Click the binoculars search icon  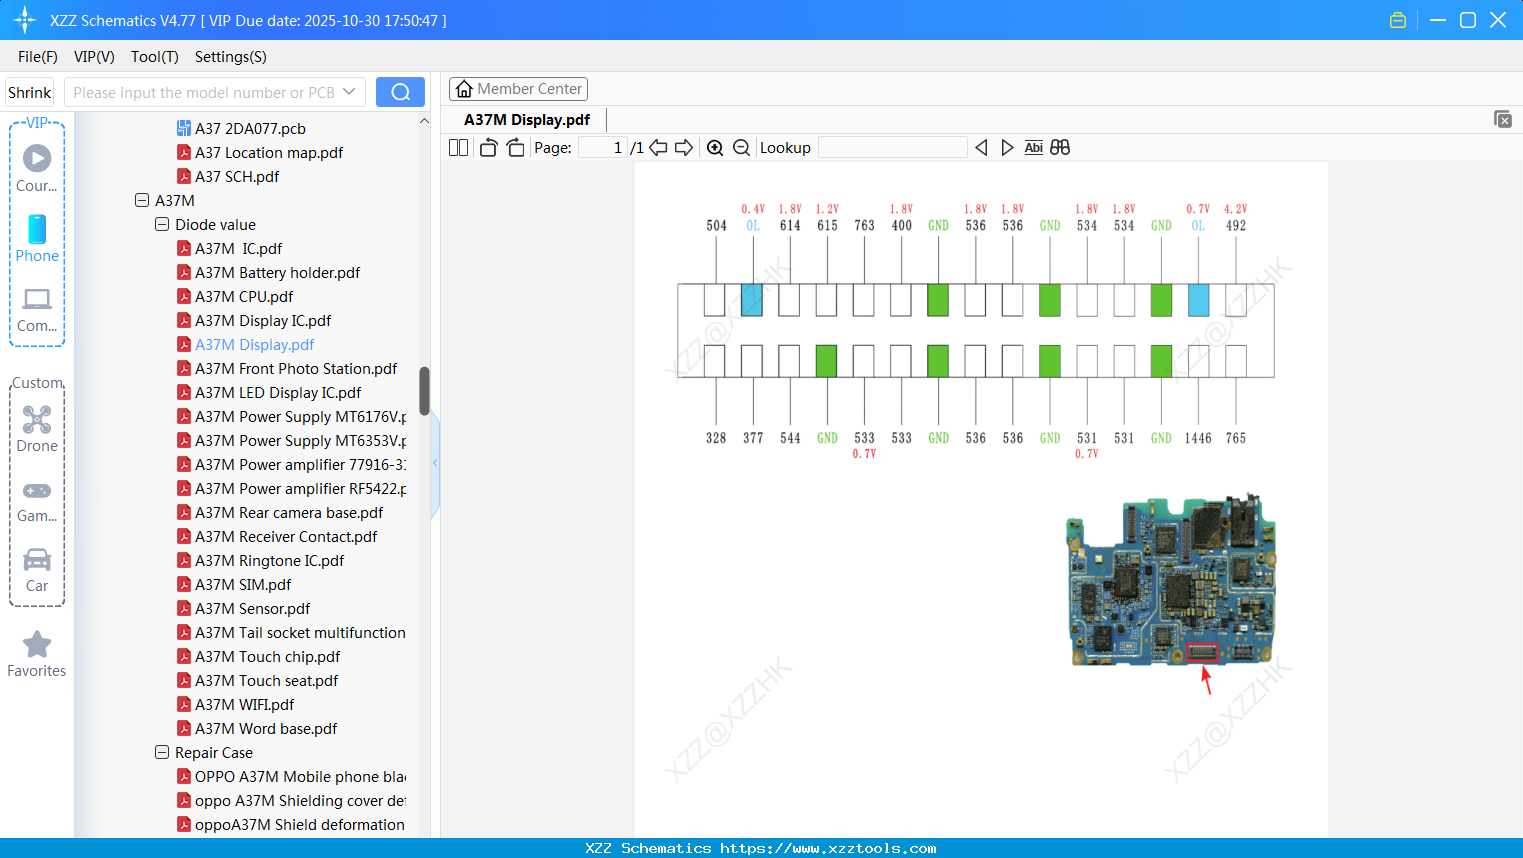1060,147
